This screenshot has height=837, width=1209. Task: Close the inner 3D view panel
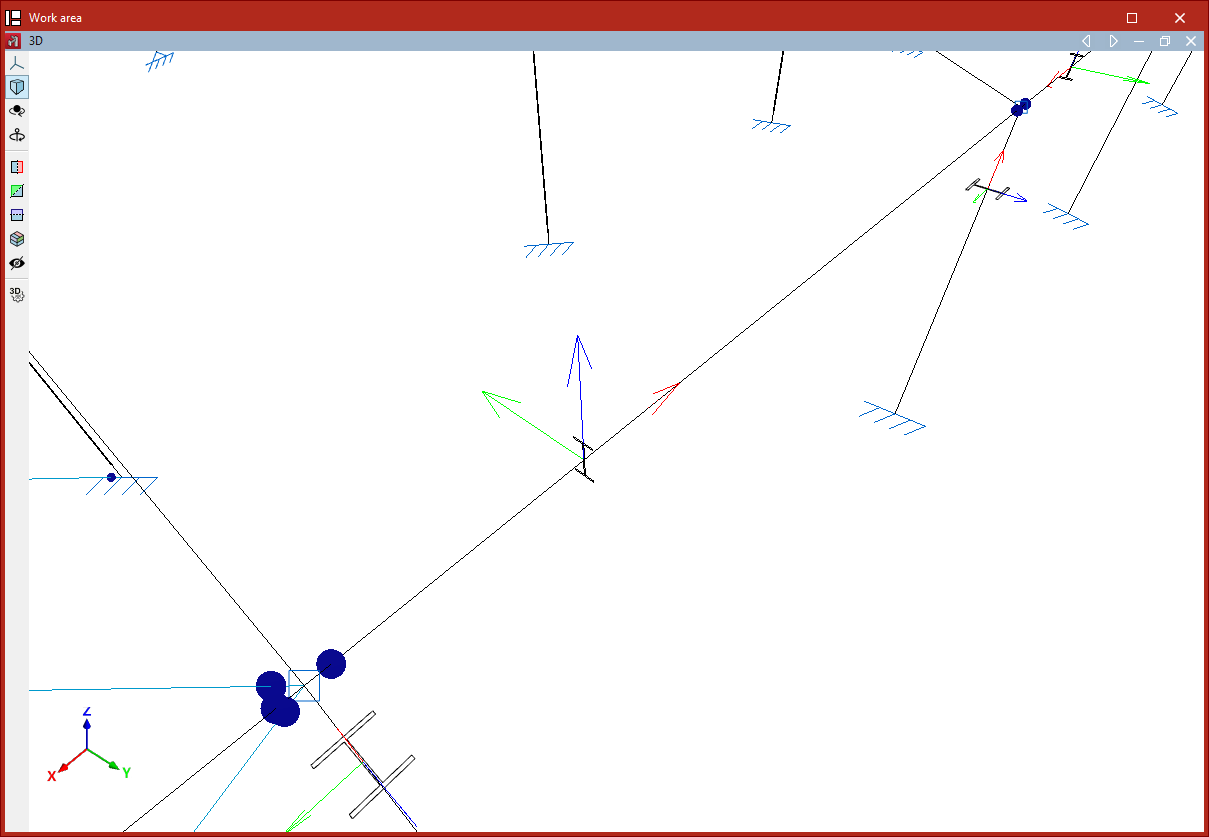pos(1191,41)
